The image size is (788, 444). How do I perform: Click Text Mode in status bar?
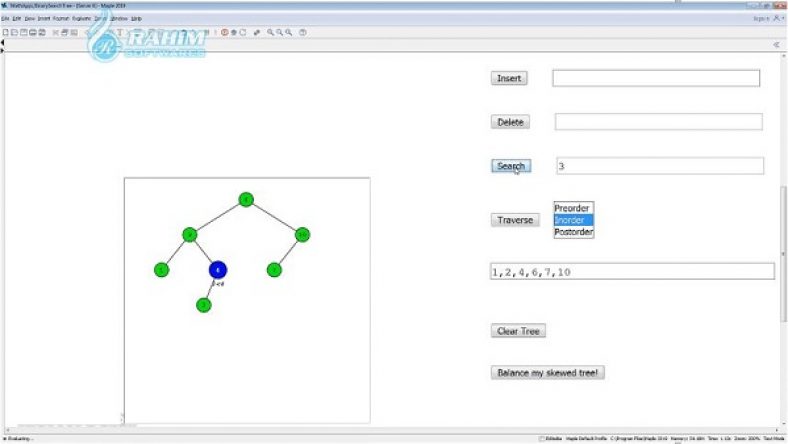coord(774,438)
